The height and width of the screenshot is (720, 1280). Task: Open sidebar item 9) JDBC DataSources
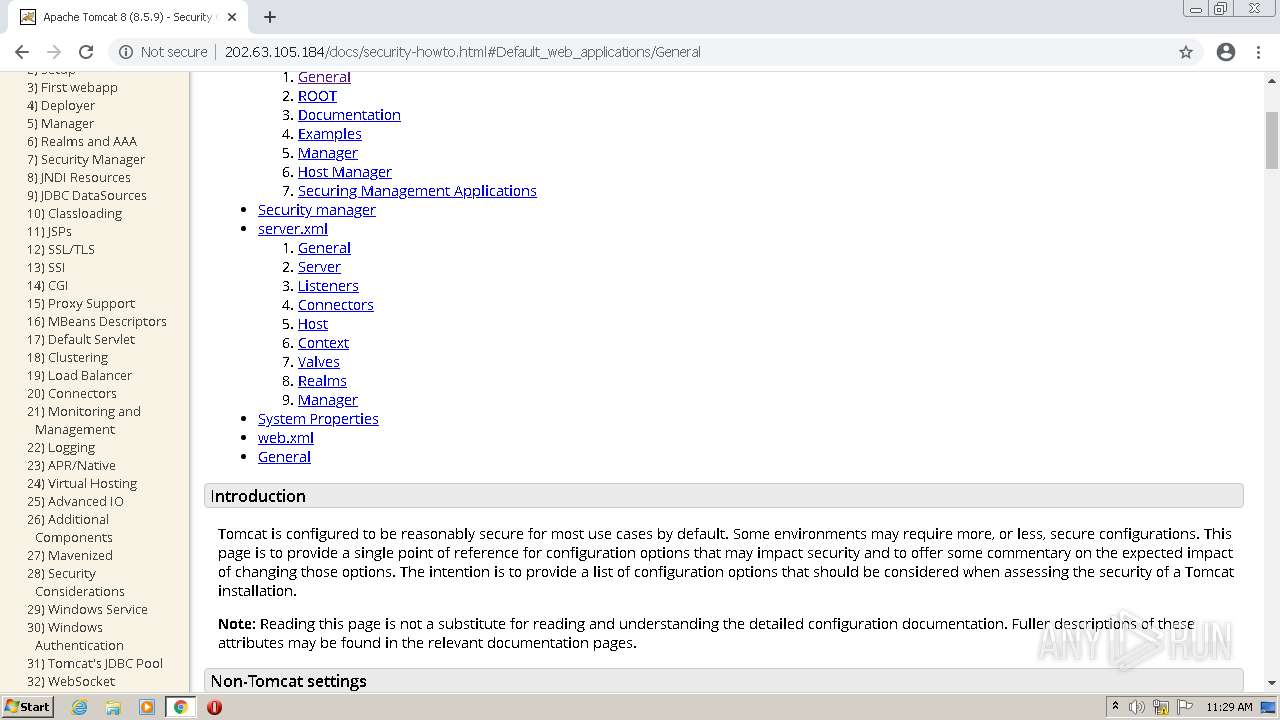(87, 196)
